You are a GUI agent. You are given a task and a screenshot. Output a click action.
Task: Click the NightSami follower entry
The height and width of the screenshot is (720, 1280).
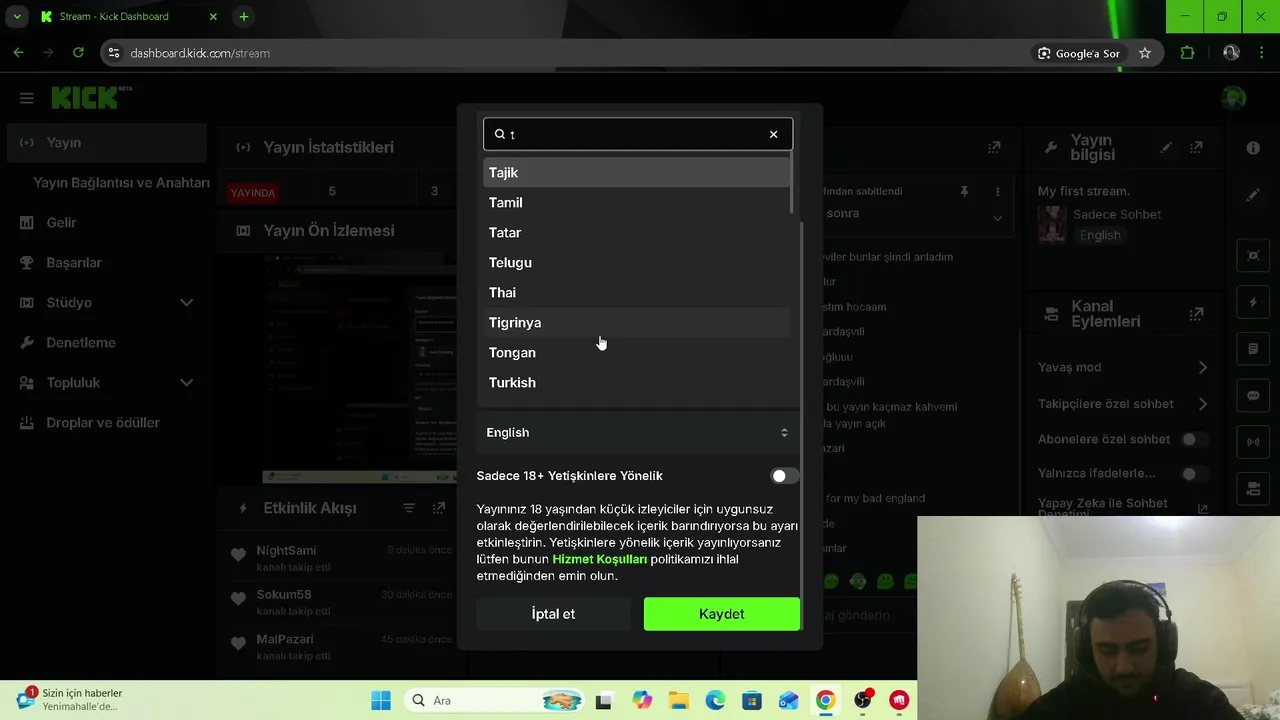pyautogui.click(x=340, y=558)
